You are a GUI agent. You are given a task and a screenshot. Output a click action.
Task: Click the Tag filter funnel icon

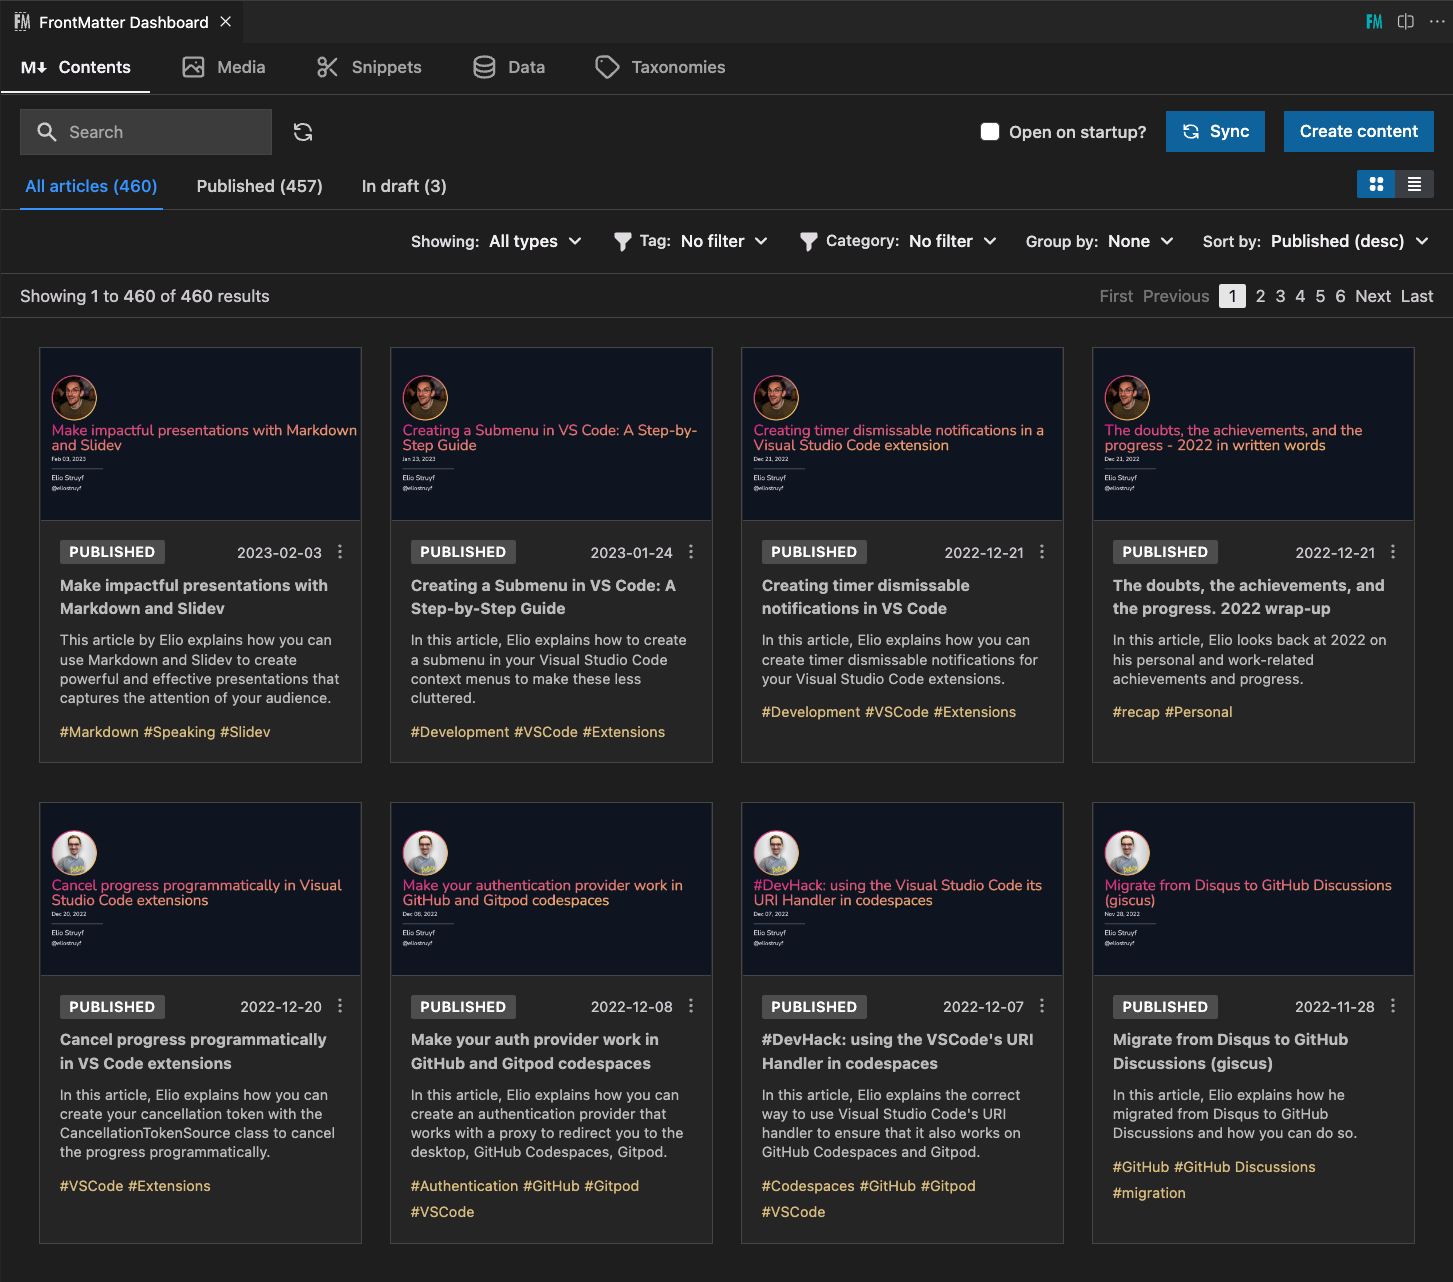622,242
